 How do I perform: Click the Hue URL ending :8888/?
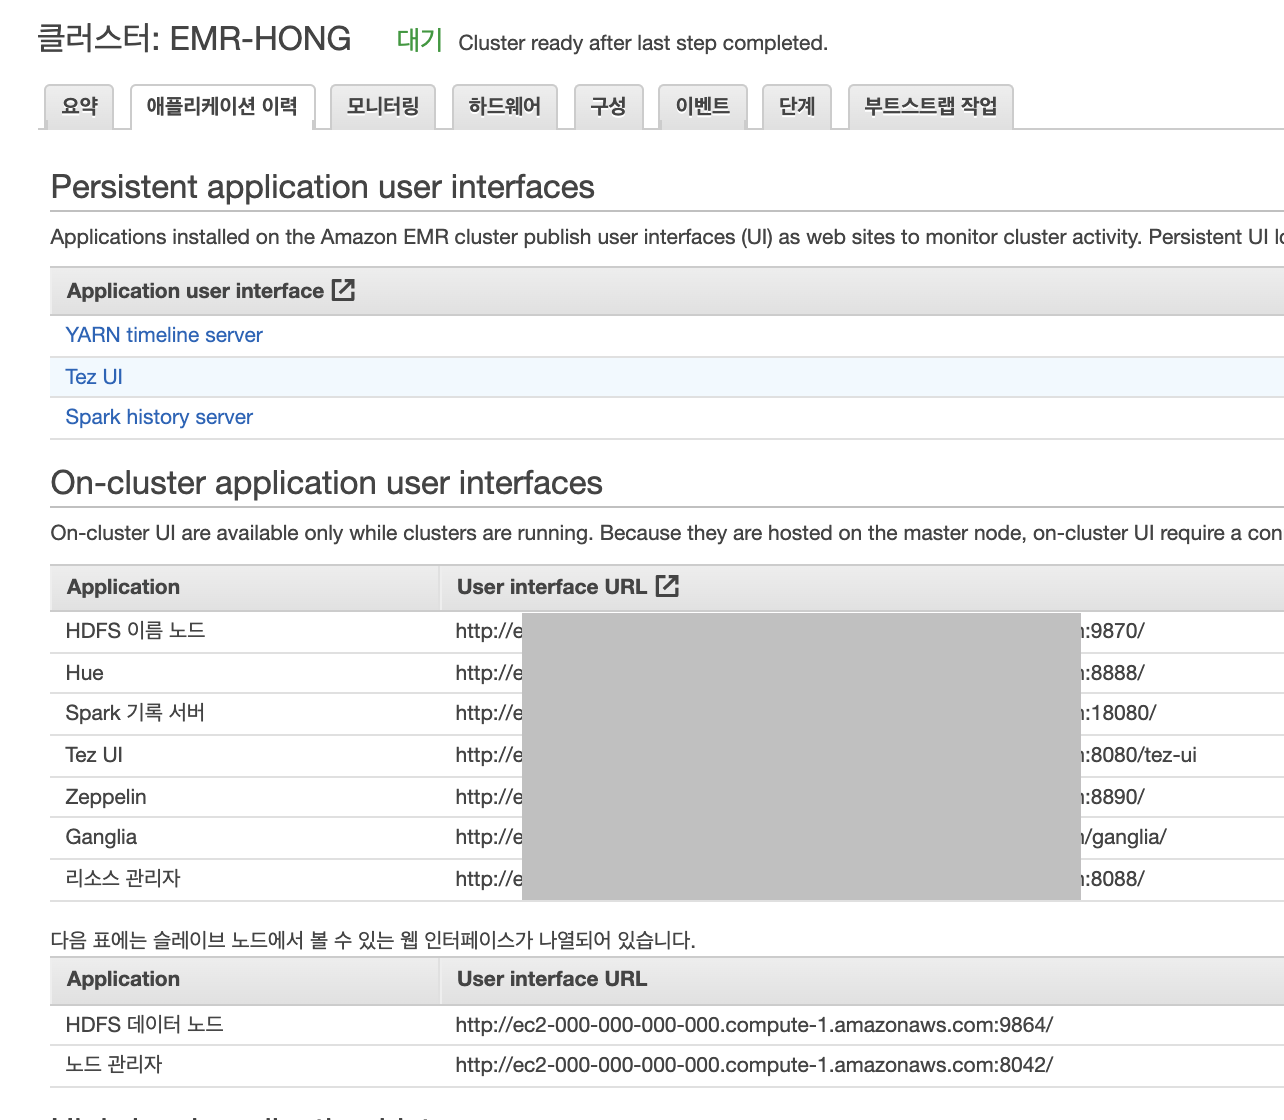(800, 673)
